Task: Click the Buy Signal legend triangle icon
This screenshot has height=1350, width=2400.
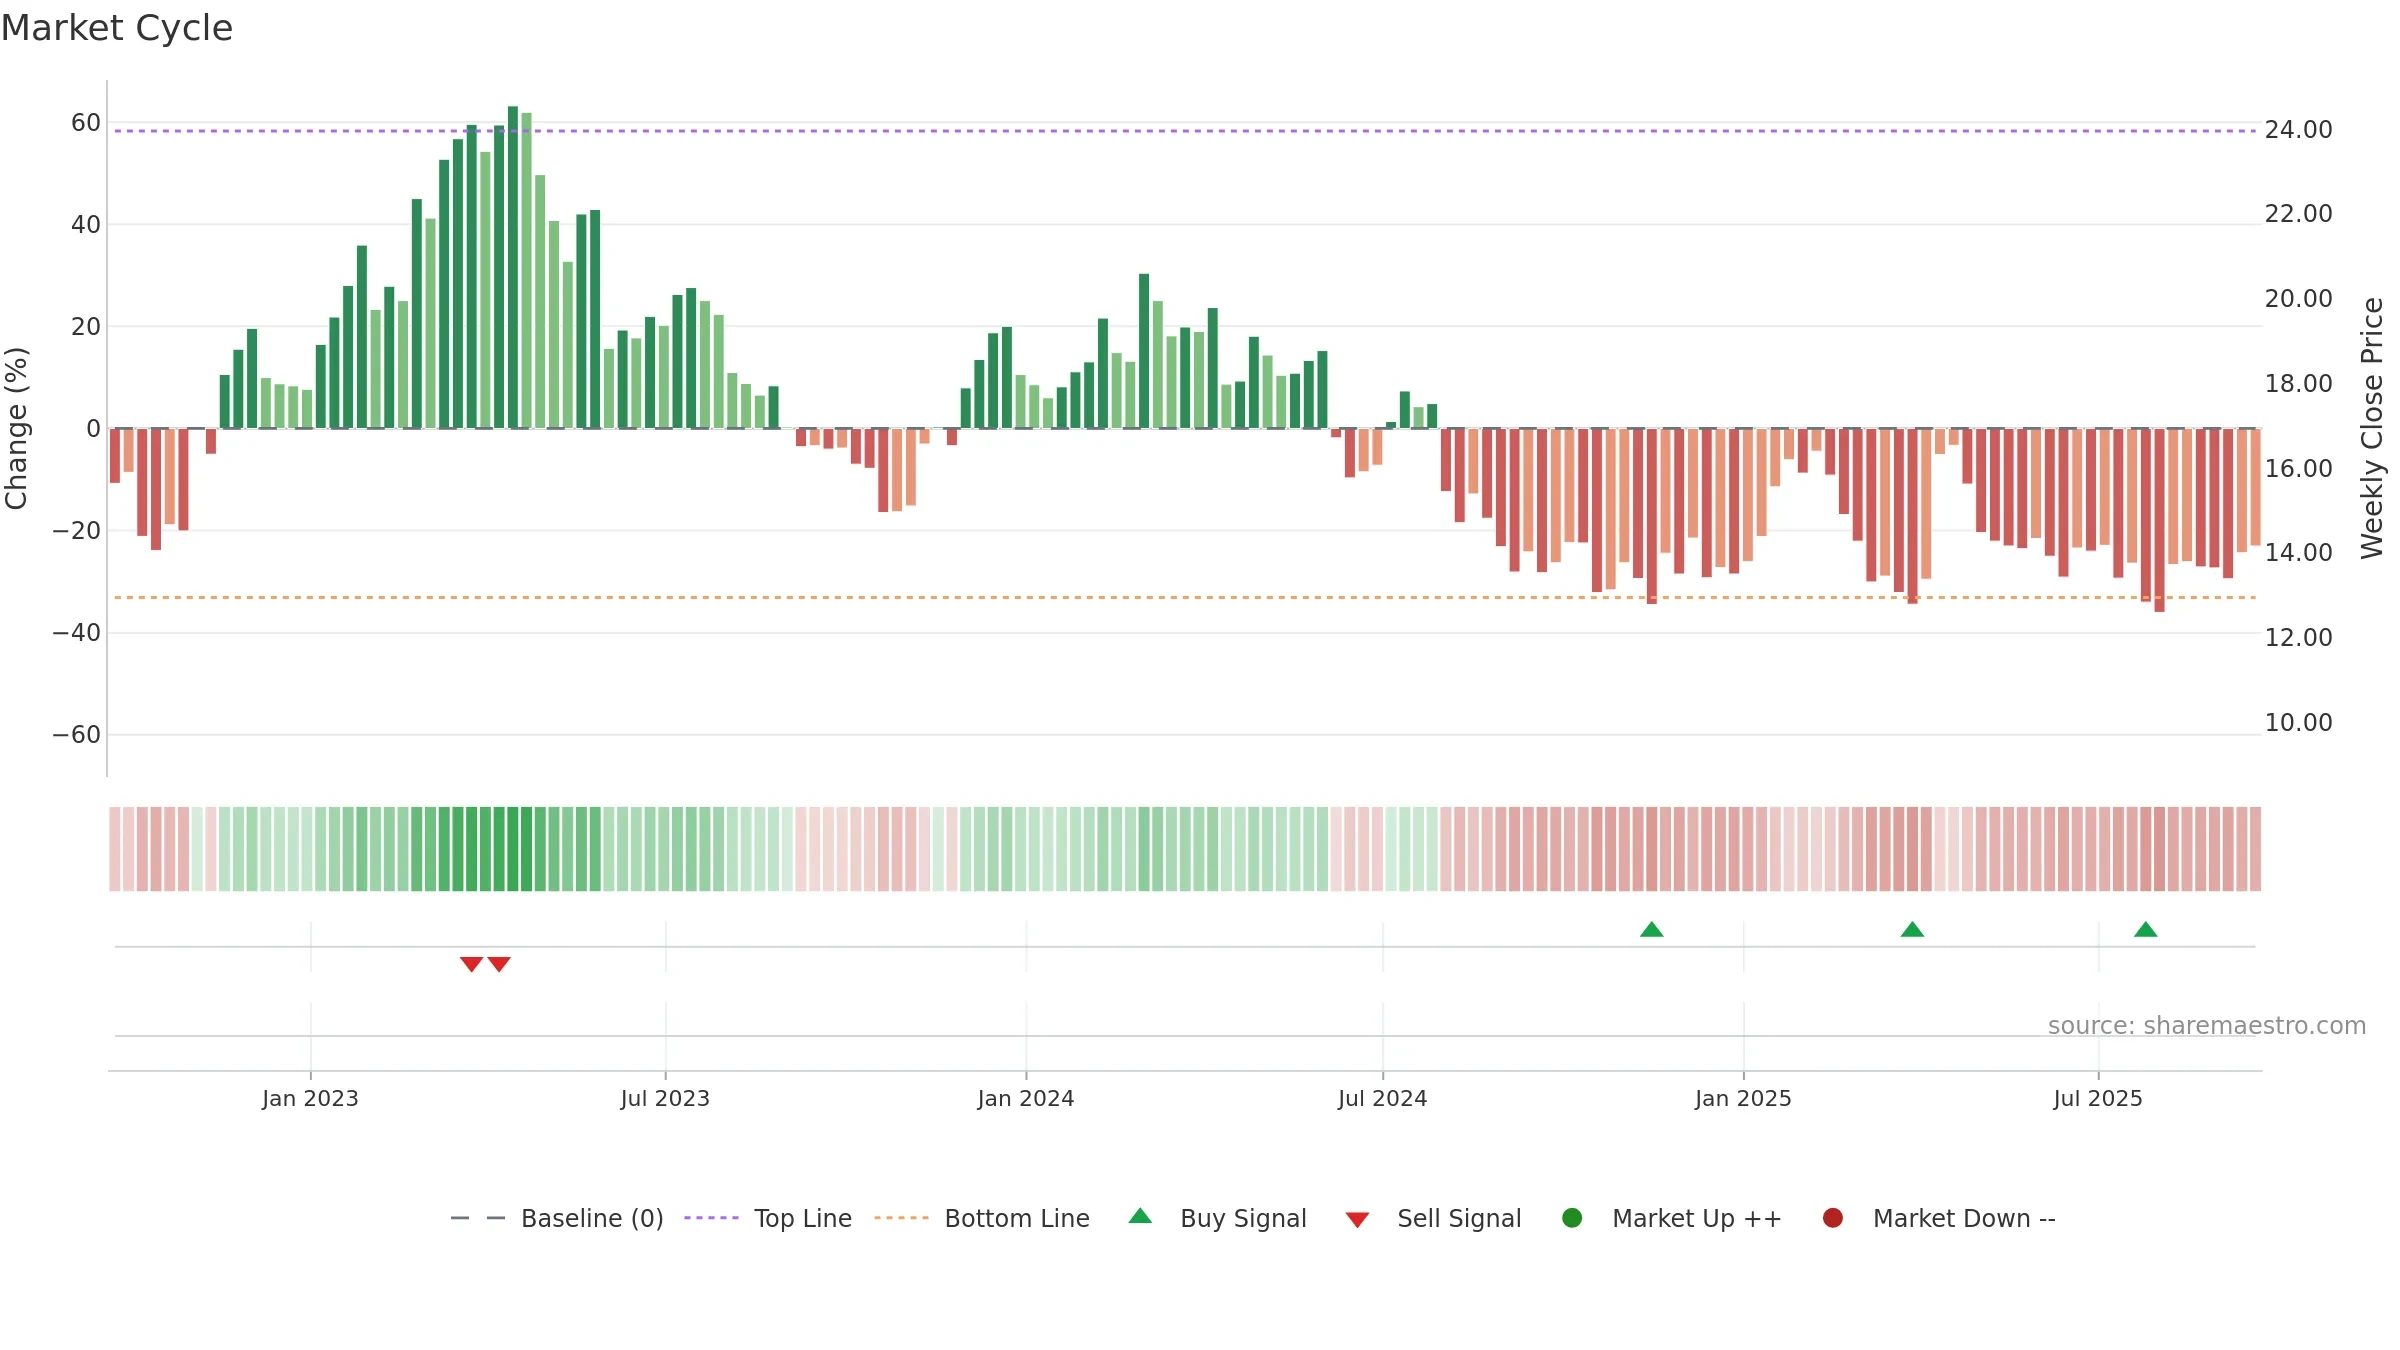Action: (1140, 1216)
